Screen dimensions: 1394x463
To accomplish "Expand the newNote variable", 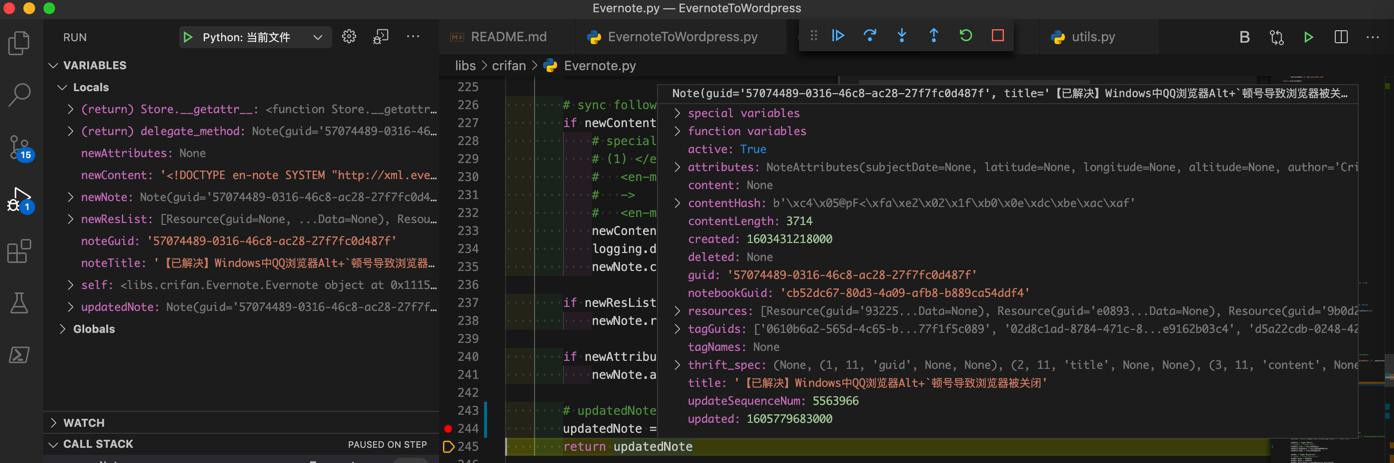I will coord(70,197).
